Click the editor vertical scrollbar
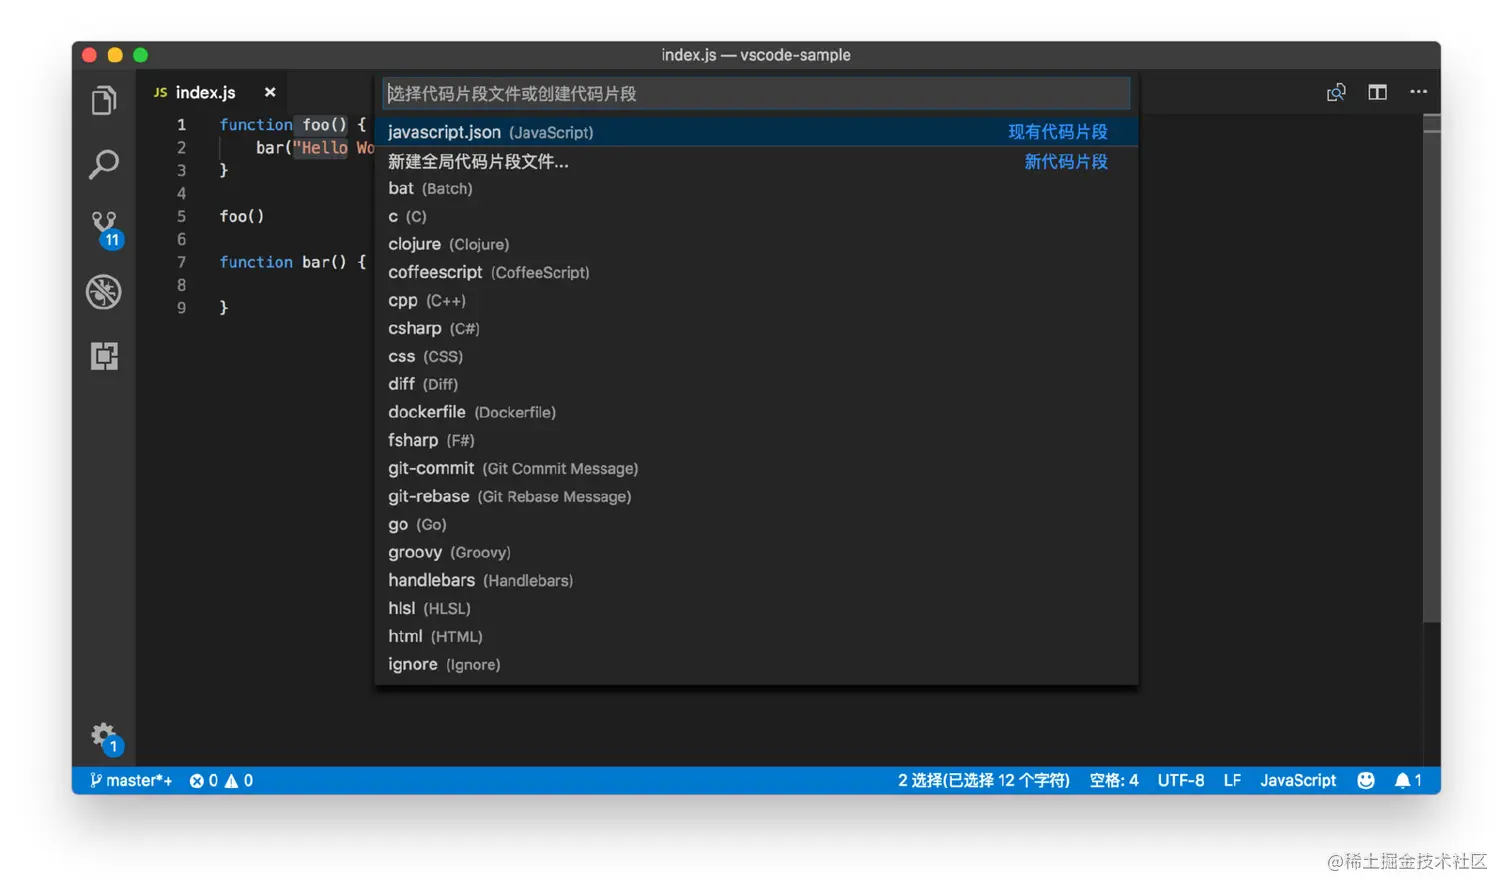Screen dimensions: 1512x896 click(x=1432, y=370)
